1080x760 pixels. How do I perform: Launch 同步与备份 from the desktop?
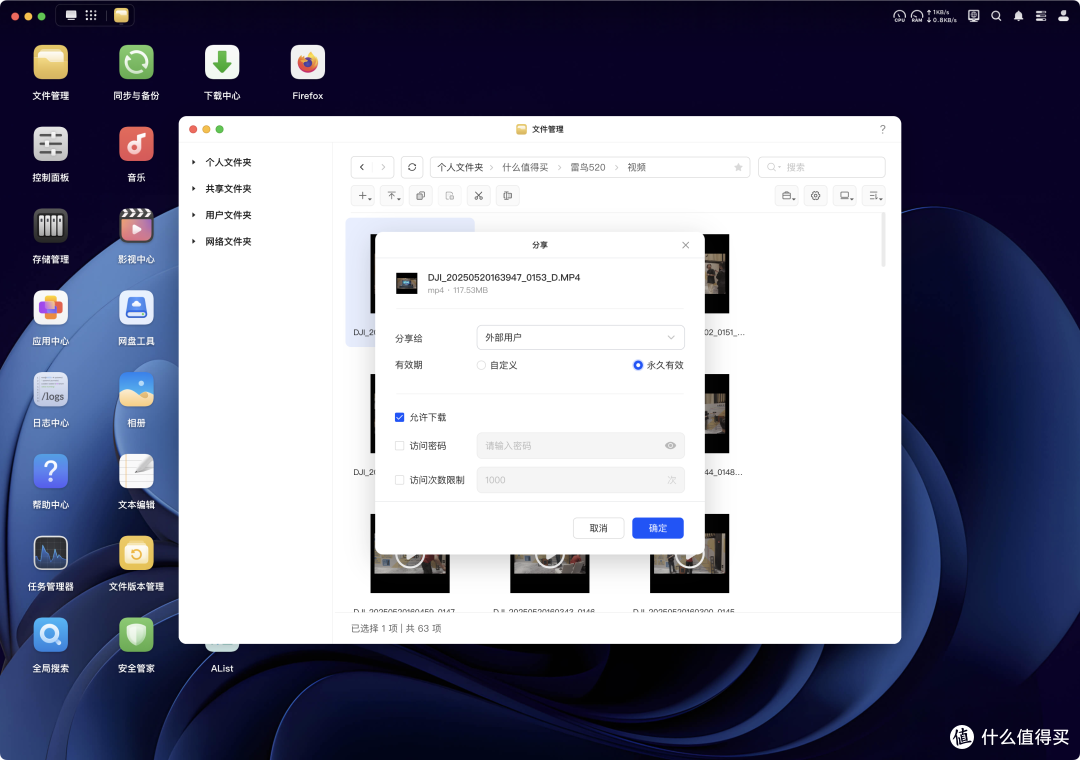click(136, 63)
